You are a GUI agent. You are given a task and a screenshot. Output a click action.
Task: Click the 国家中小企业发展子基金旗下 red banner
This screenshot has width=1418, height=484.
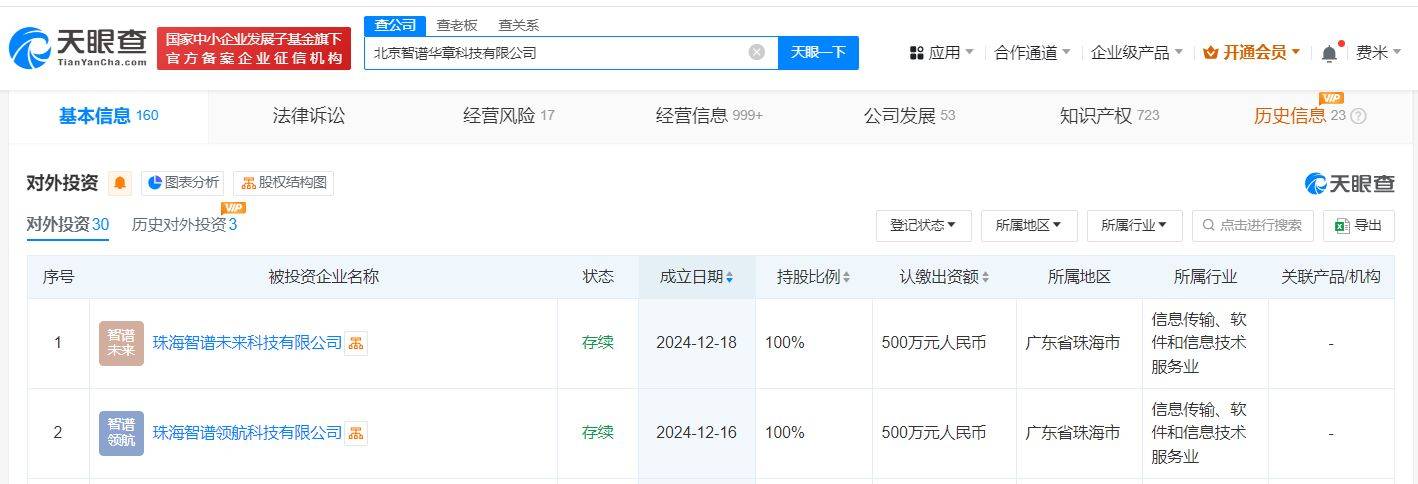[254, 48]
